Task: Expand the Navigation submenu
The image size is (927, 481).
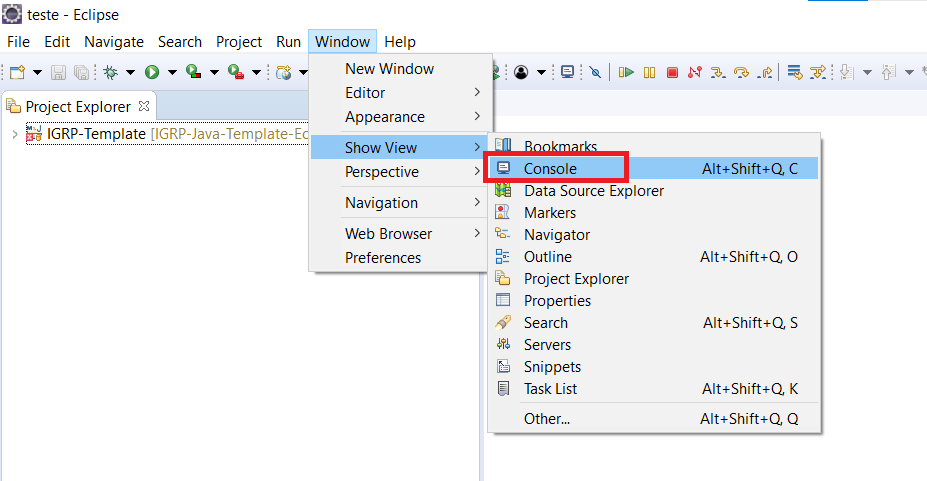Action: pyautogui.click(x=400, y=203)
